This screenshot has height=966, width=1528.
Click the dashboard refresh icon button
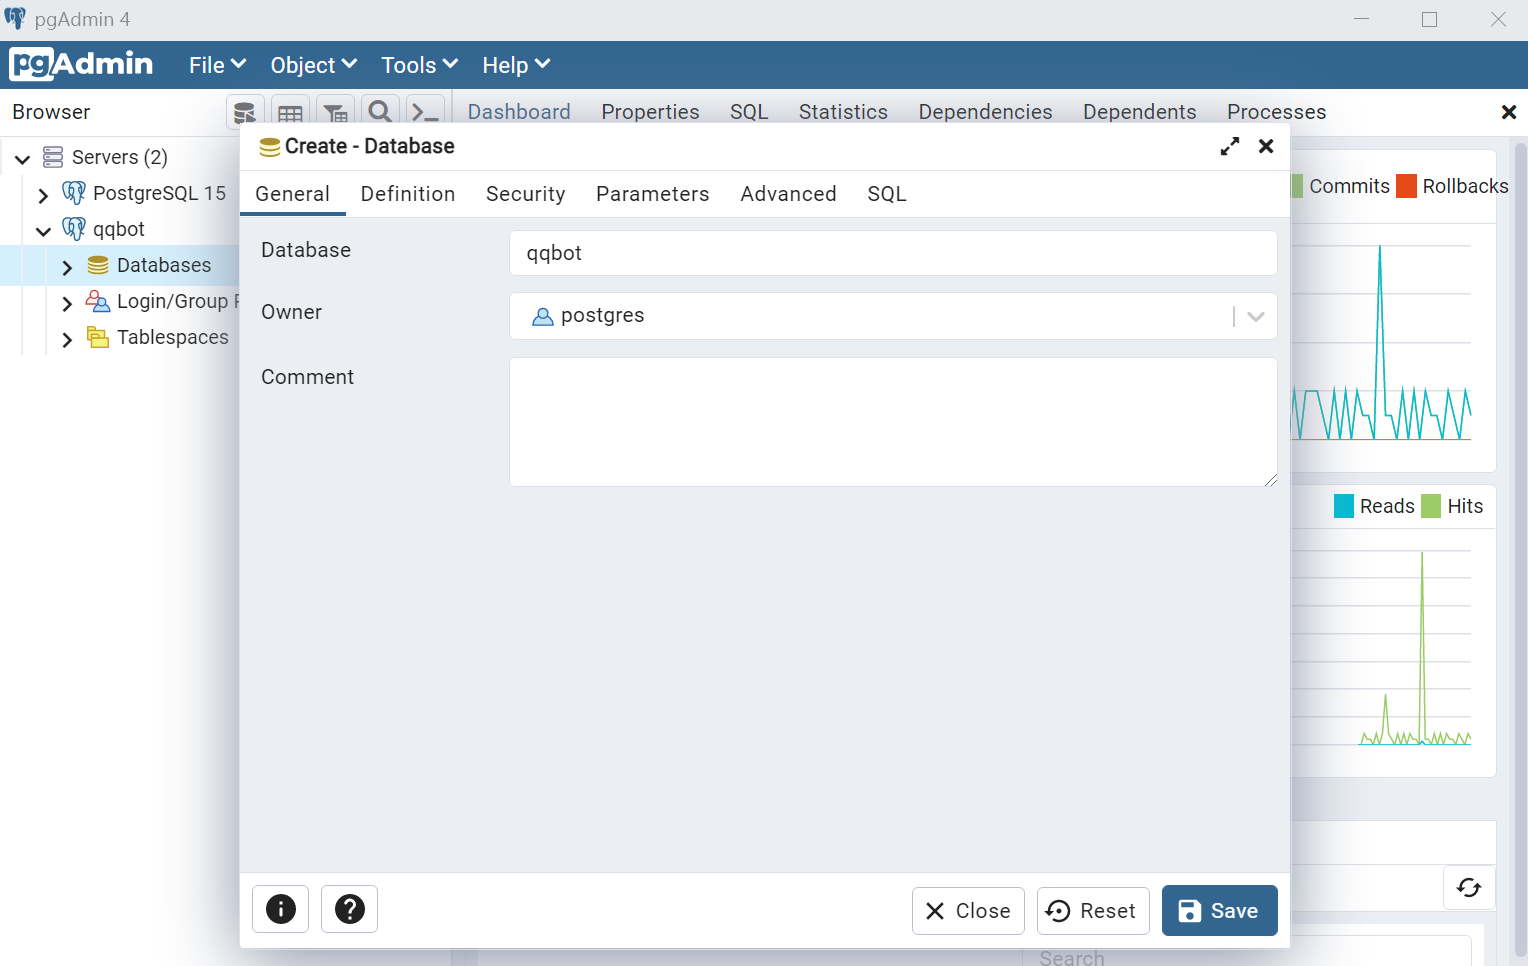(x=1469, y=887)
